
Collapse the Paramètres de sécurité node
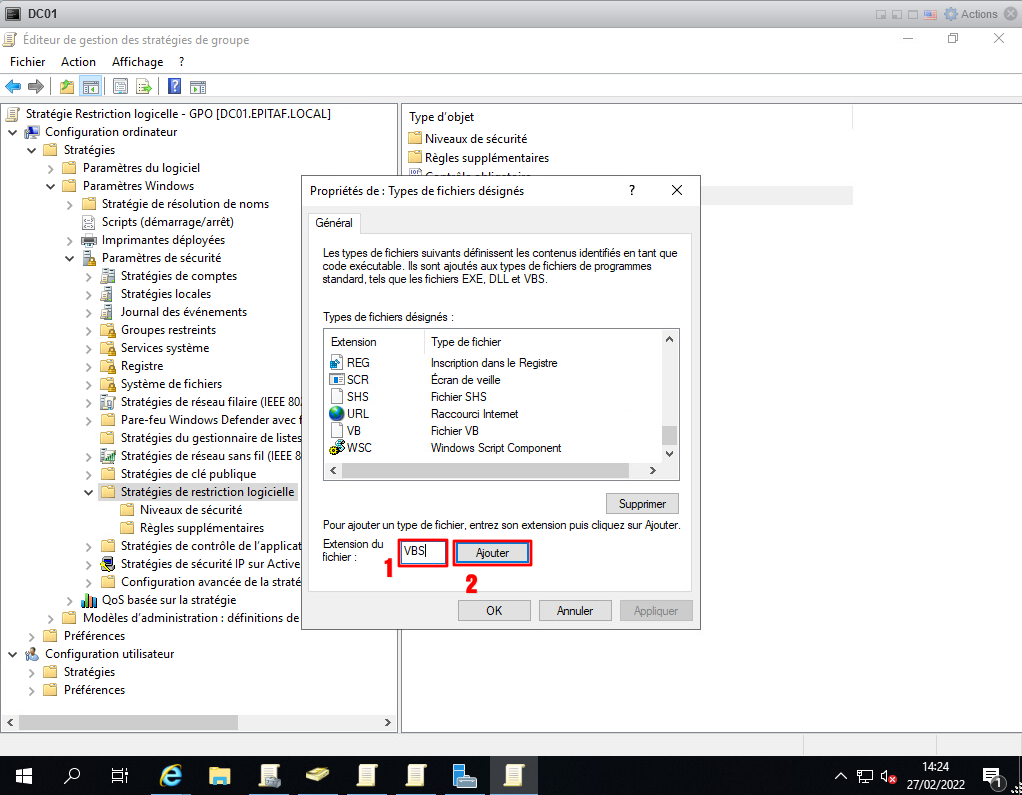coord(70,258)
